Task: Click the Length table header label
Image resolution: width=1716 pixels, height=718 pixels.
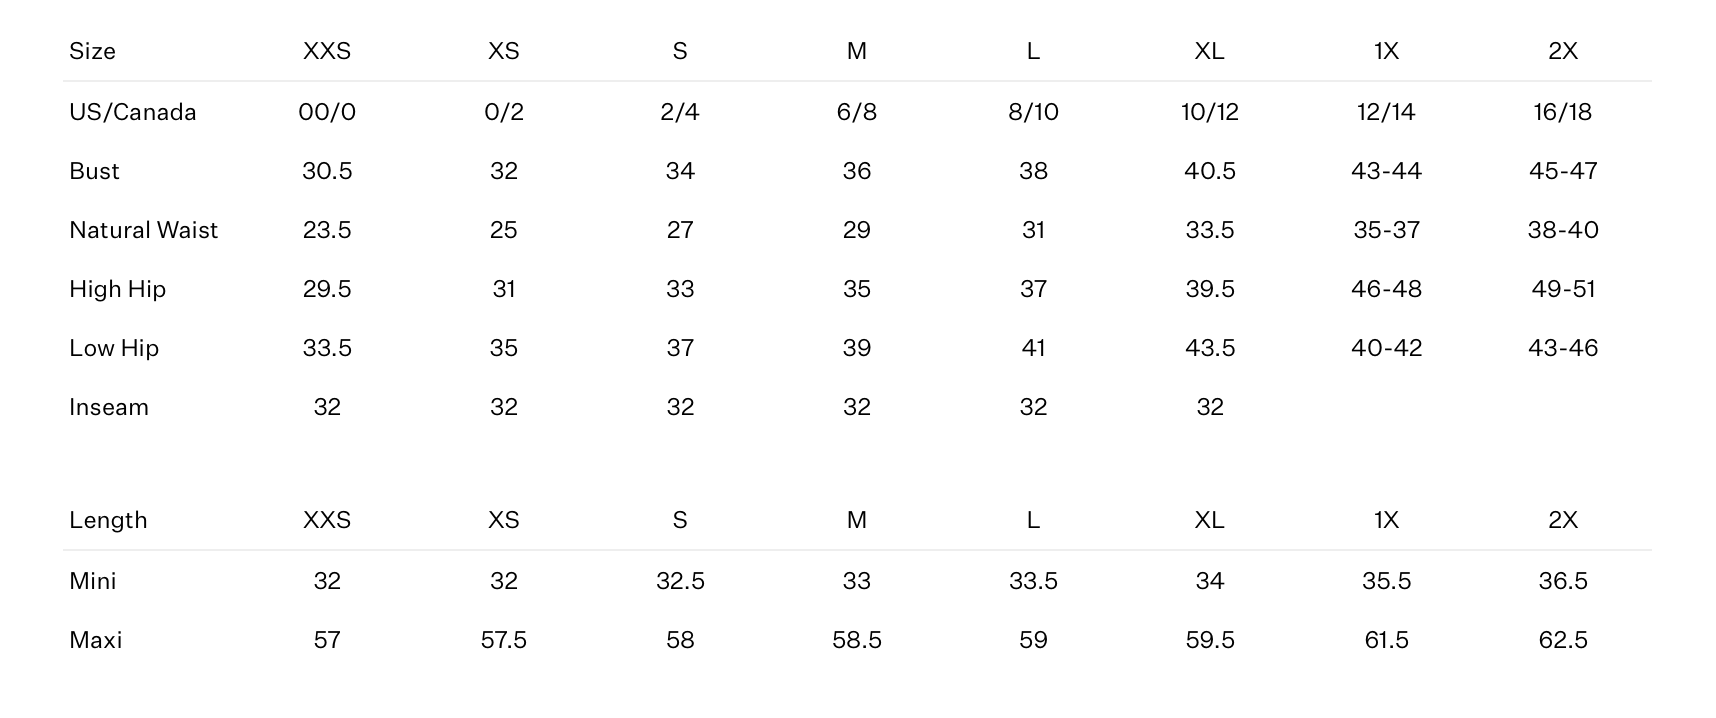Action: (x=108, y=520)
